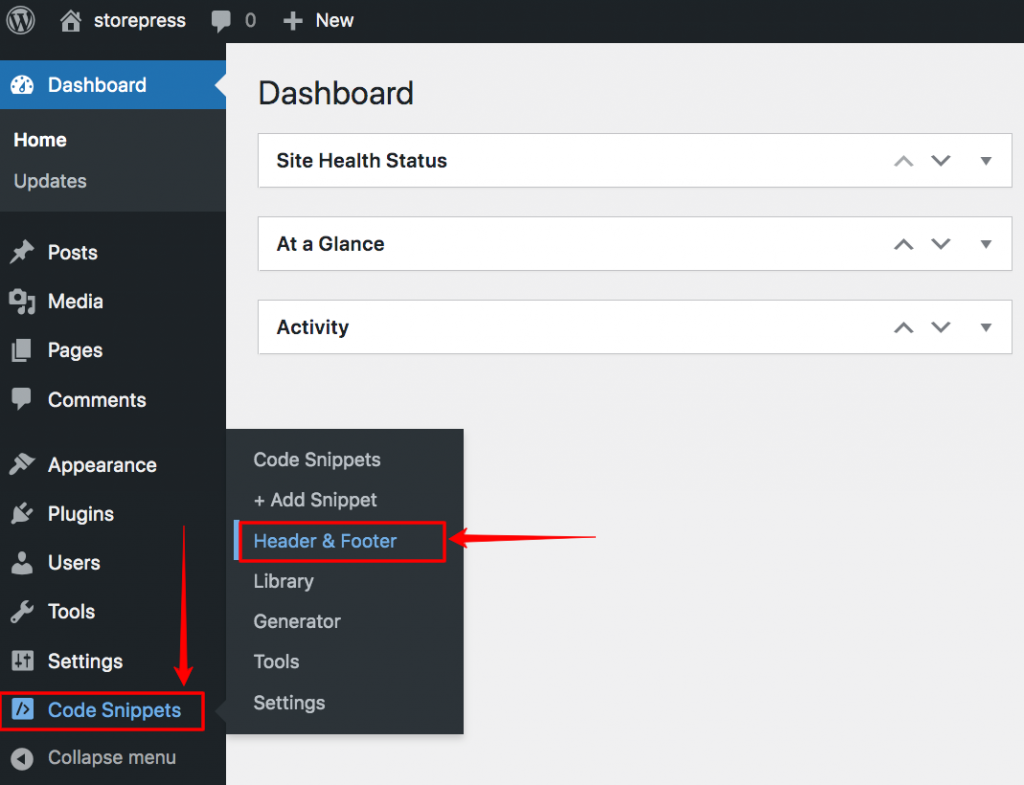Click the WordPress logo icon

[21, 20]
